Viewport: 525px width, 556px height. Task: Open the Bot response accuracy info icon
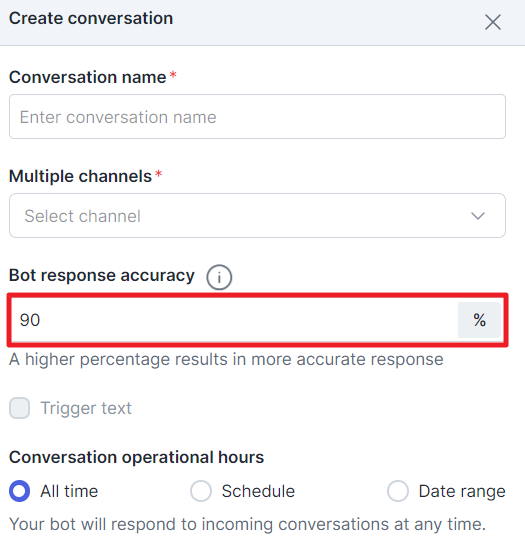click(x=219, y=277)
